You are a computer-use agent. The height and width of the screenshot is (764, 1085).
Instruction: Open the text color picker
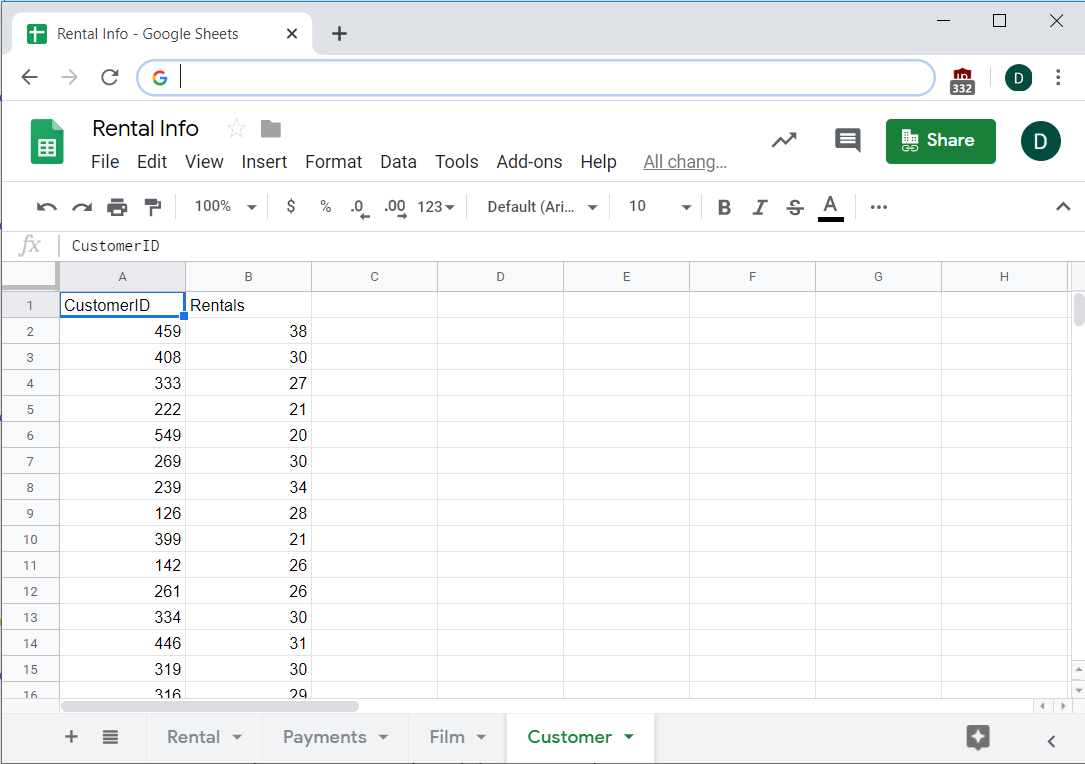[830, 207]
